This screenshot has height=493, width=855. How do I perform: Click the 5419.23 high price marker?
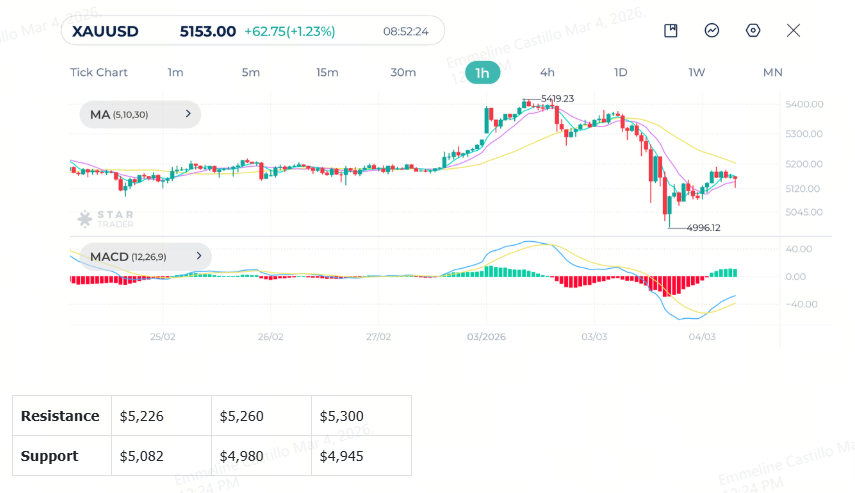tap(557, 99)
